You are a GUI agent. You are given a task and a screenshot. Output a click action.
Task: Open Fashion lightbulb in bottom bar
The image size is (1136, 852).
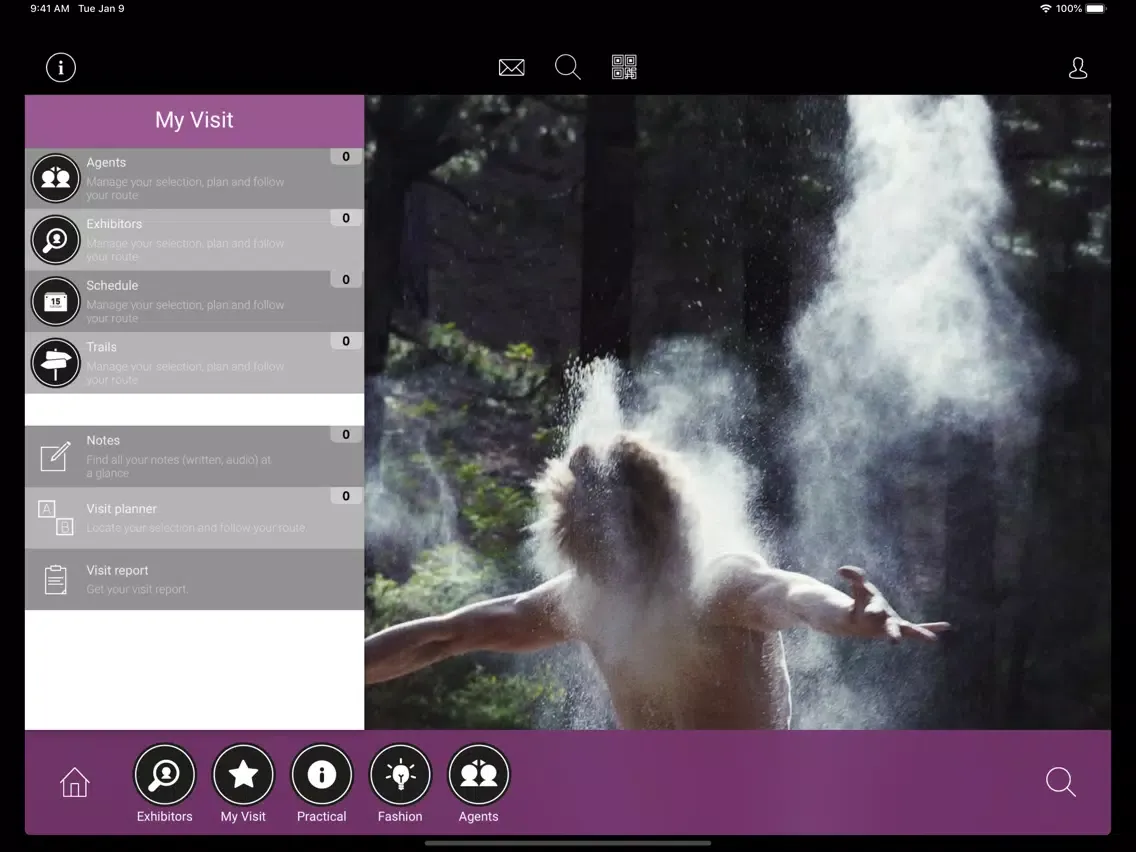(x=400, y=774)
